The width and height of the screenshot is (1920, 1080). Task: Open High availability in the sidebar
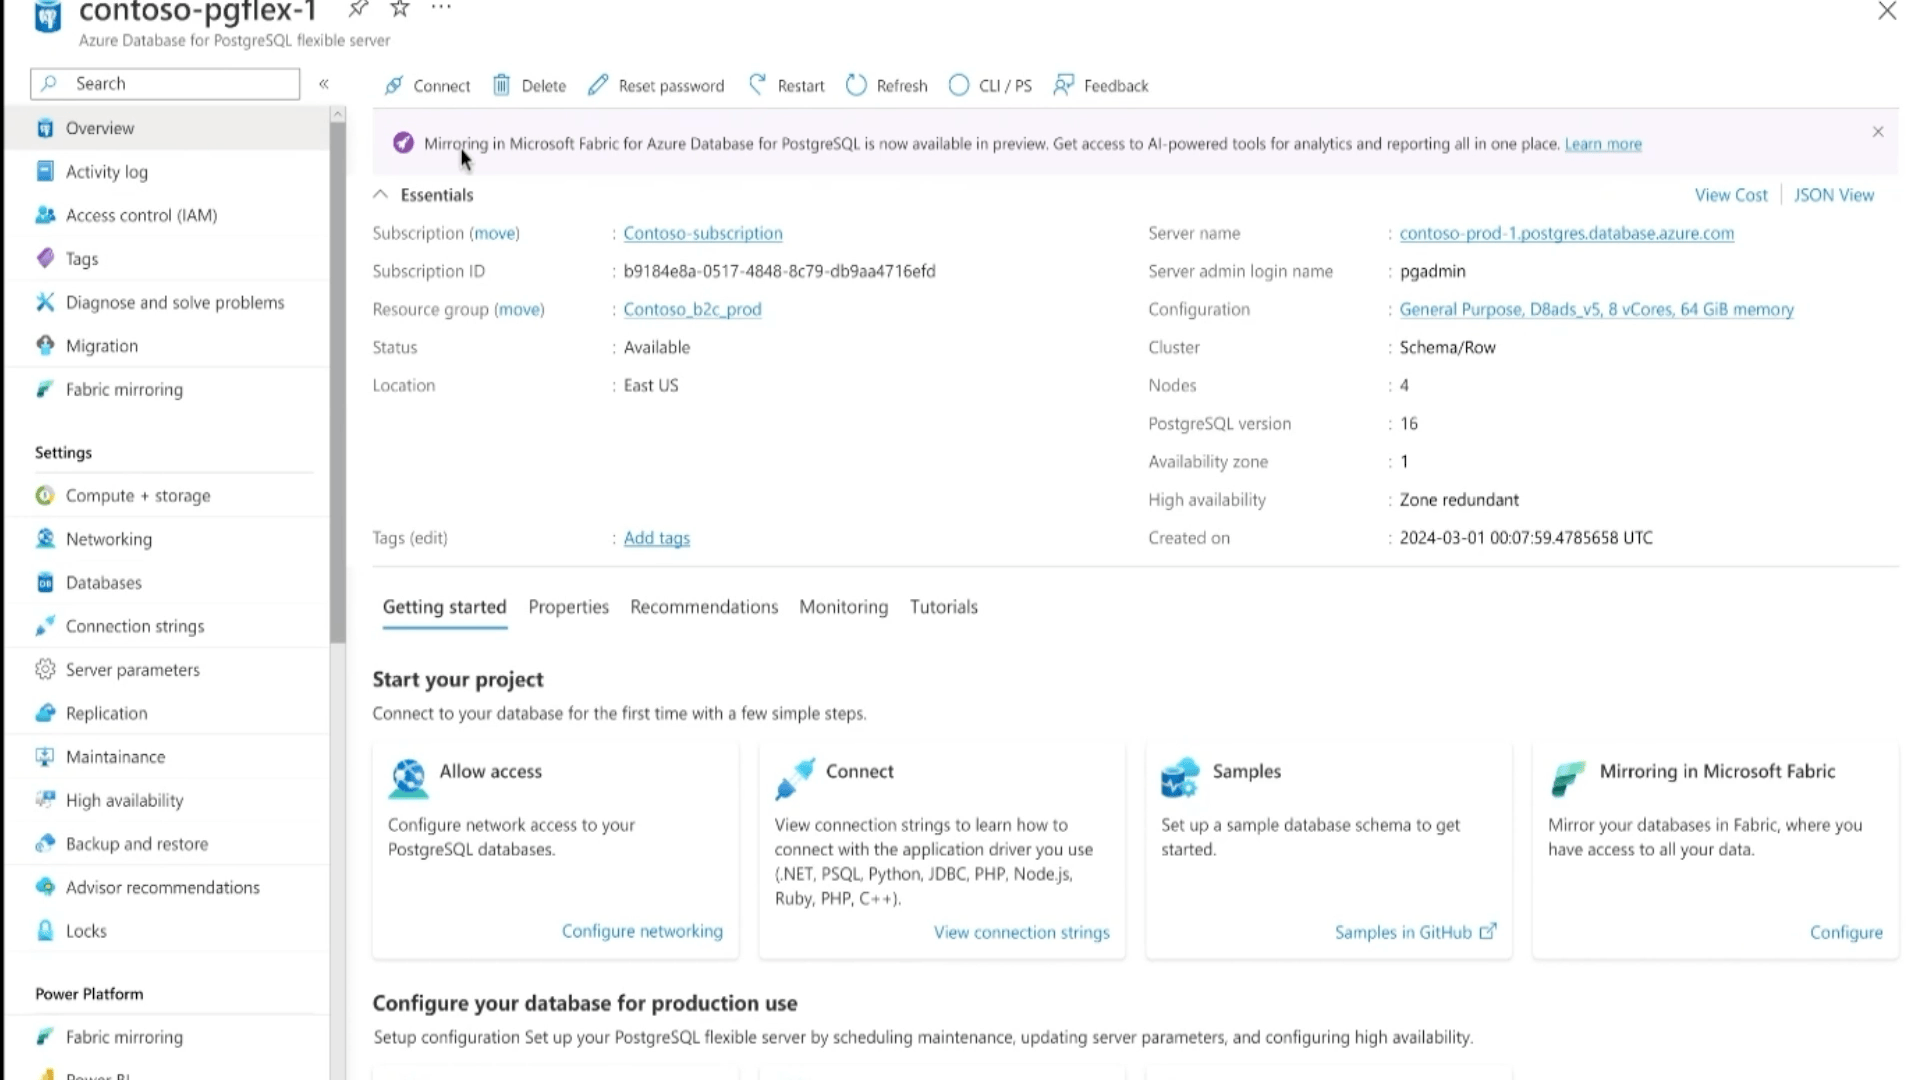168,800
